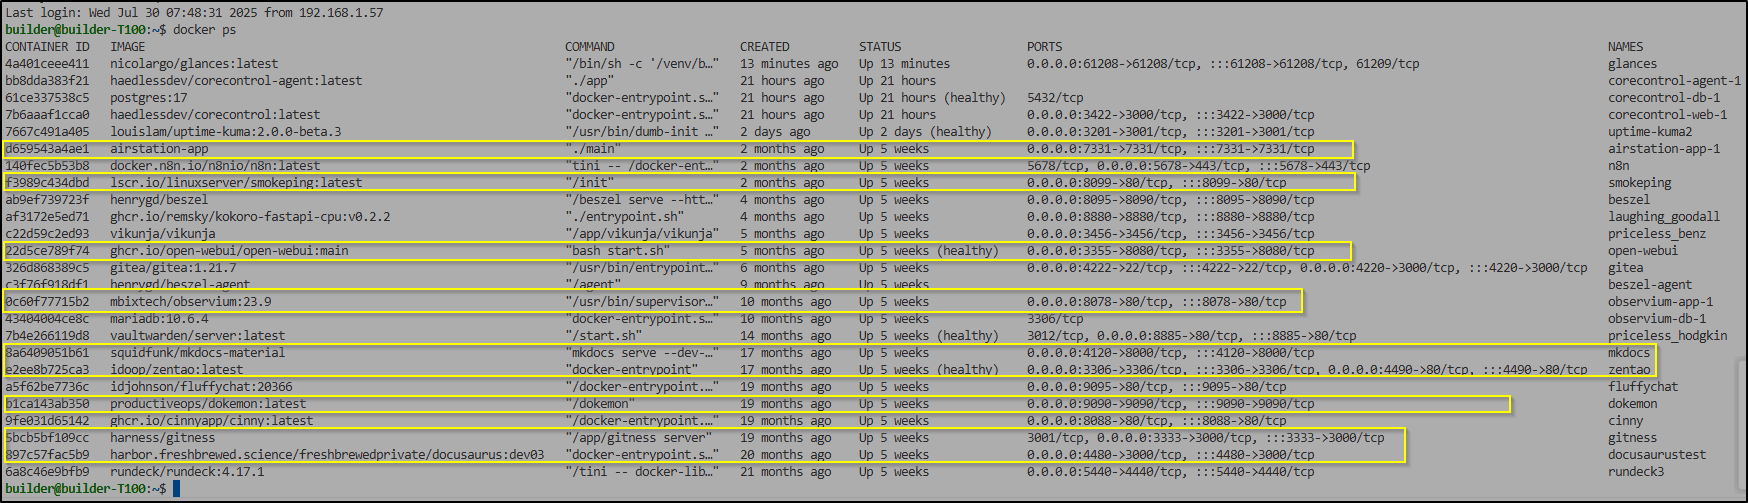Select the Last login line text
The image size is (1748, 503).
[194, 13]
